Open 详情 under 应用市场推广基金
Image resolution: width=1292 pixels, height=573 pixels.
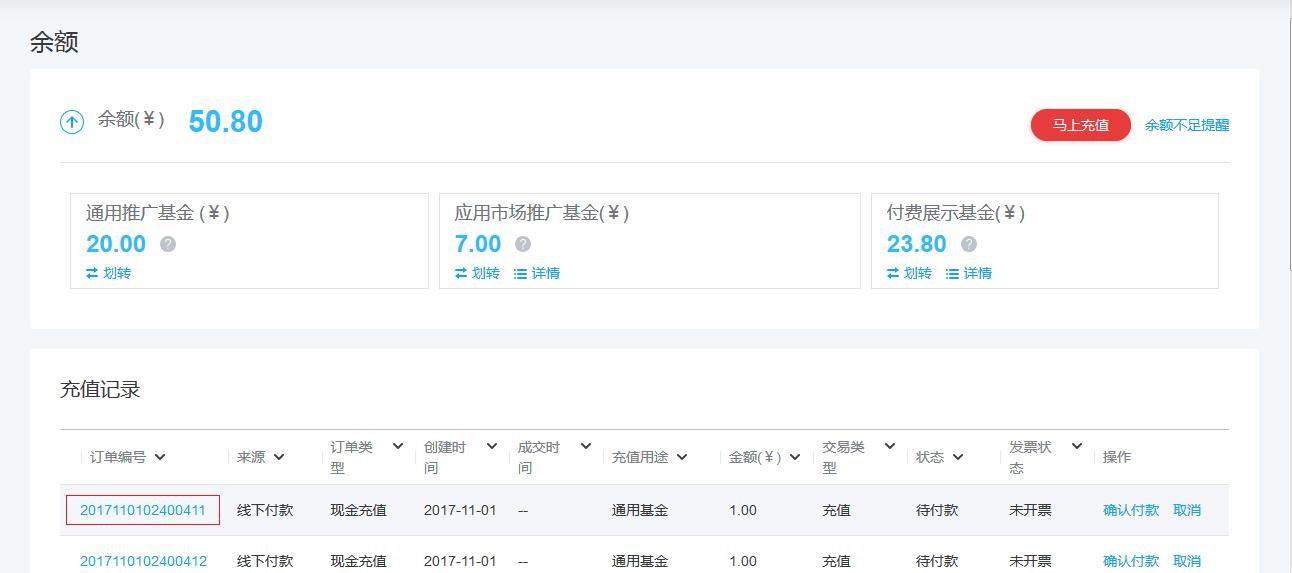tap(537, 273)
